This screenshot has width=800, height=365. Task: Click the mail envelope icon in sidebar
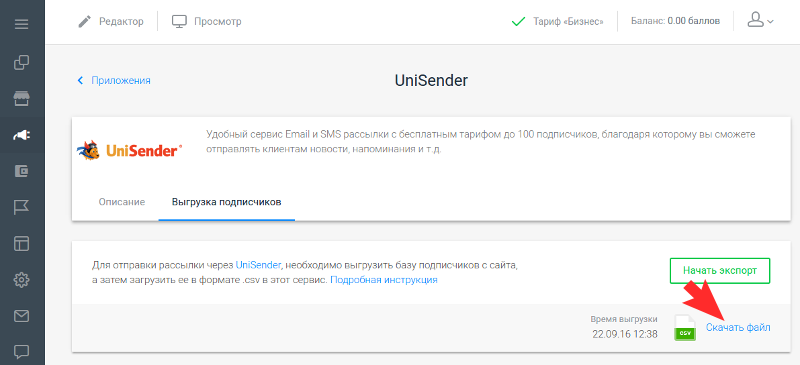click(21, 316)
